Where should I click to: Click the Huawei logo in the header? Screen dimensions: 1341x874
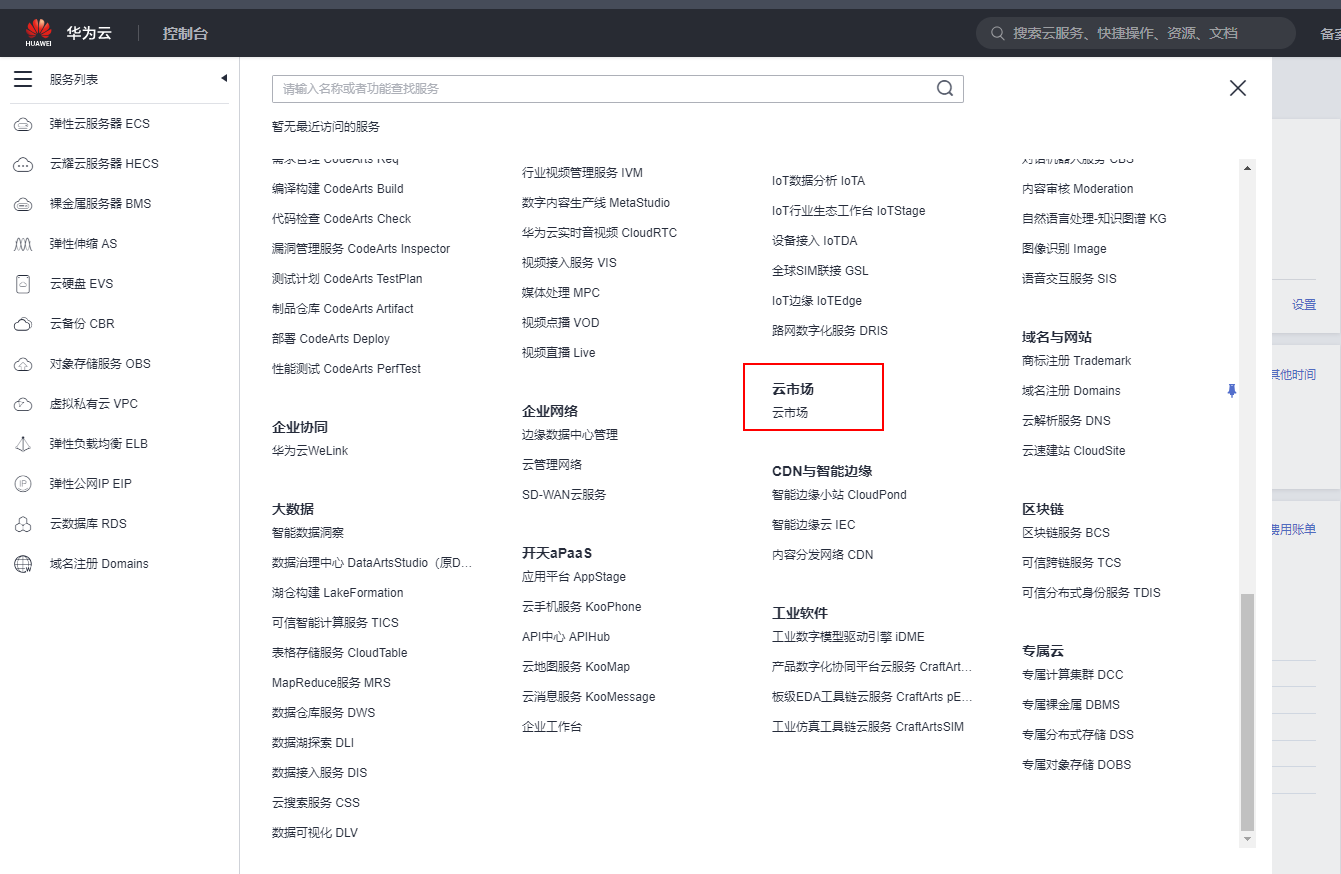click(38, 33)
